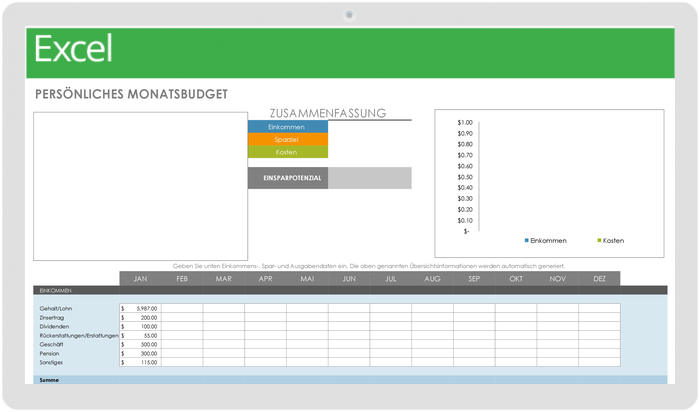This screenshot has height=412, width=700.
Task: Click the grey Einsparpotenzial value field
Action: click(x=370, y=178)
